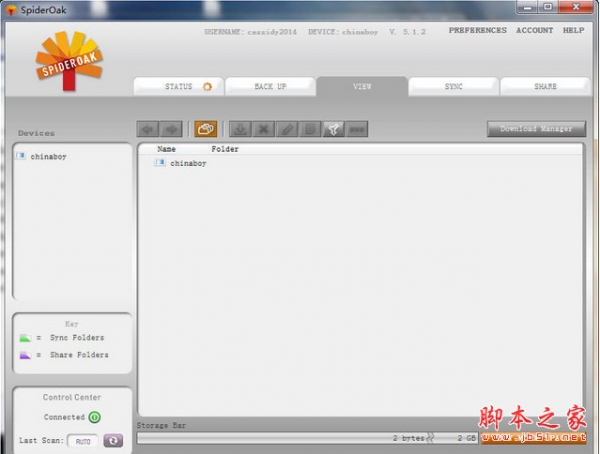This screenshot has width=600, height=454.
Task: Open the Download Manager
Action: pyautogui.click(x=536, y=129)
